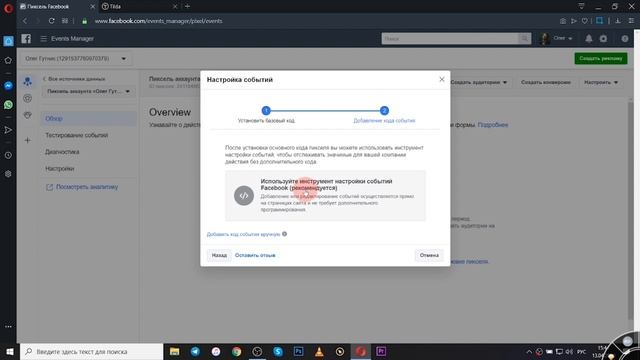Open File Explorer from the taskbar
Viewport: 640px width, 360px height.
coord(174,351)
